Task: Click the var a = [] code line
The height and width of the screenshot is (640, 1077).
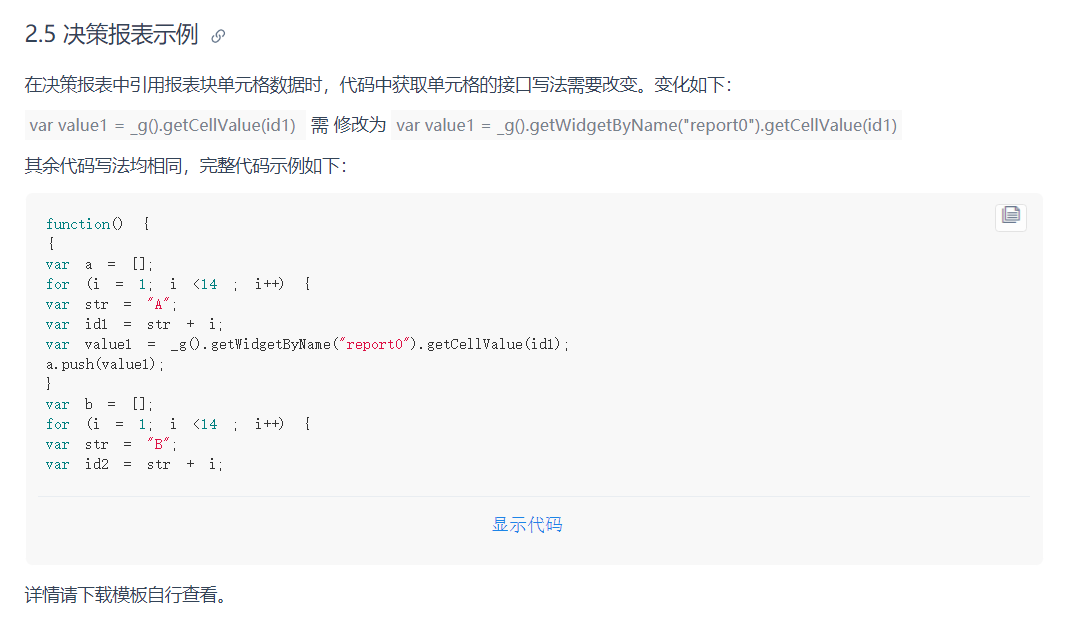Action: tap(100, 264)
